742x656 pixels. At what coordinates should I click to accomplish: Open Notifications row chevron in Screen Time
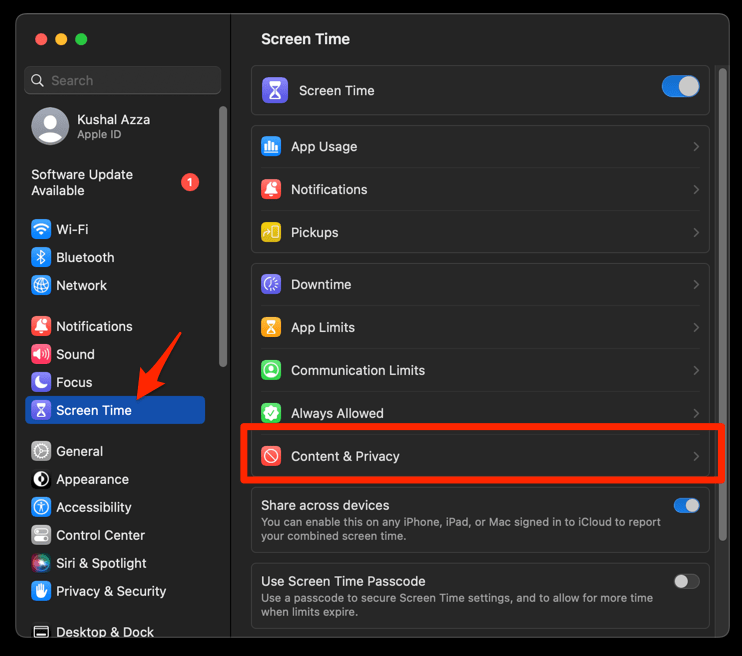coord(696,189)
